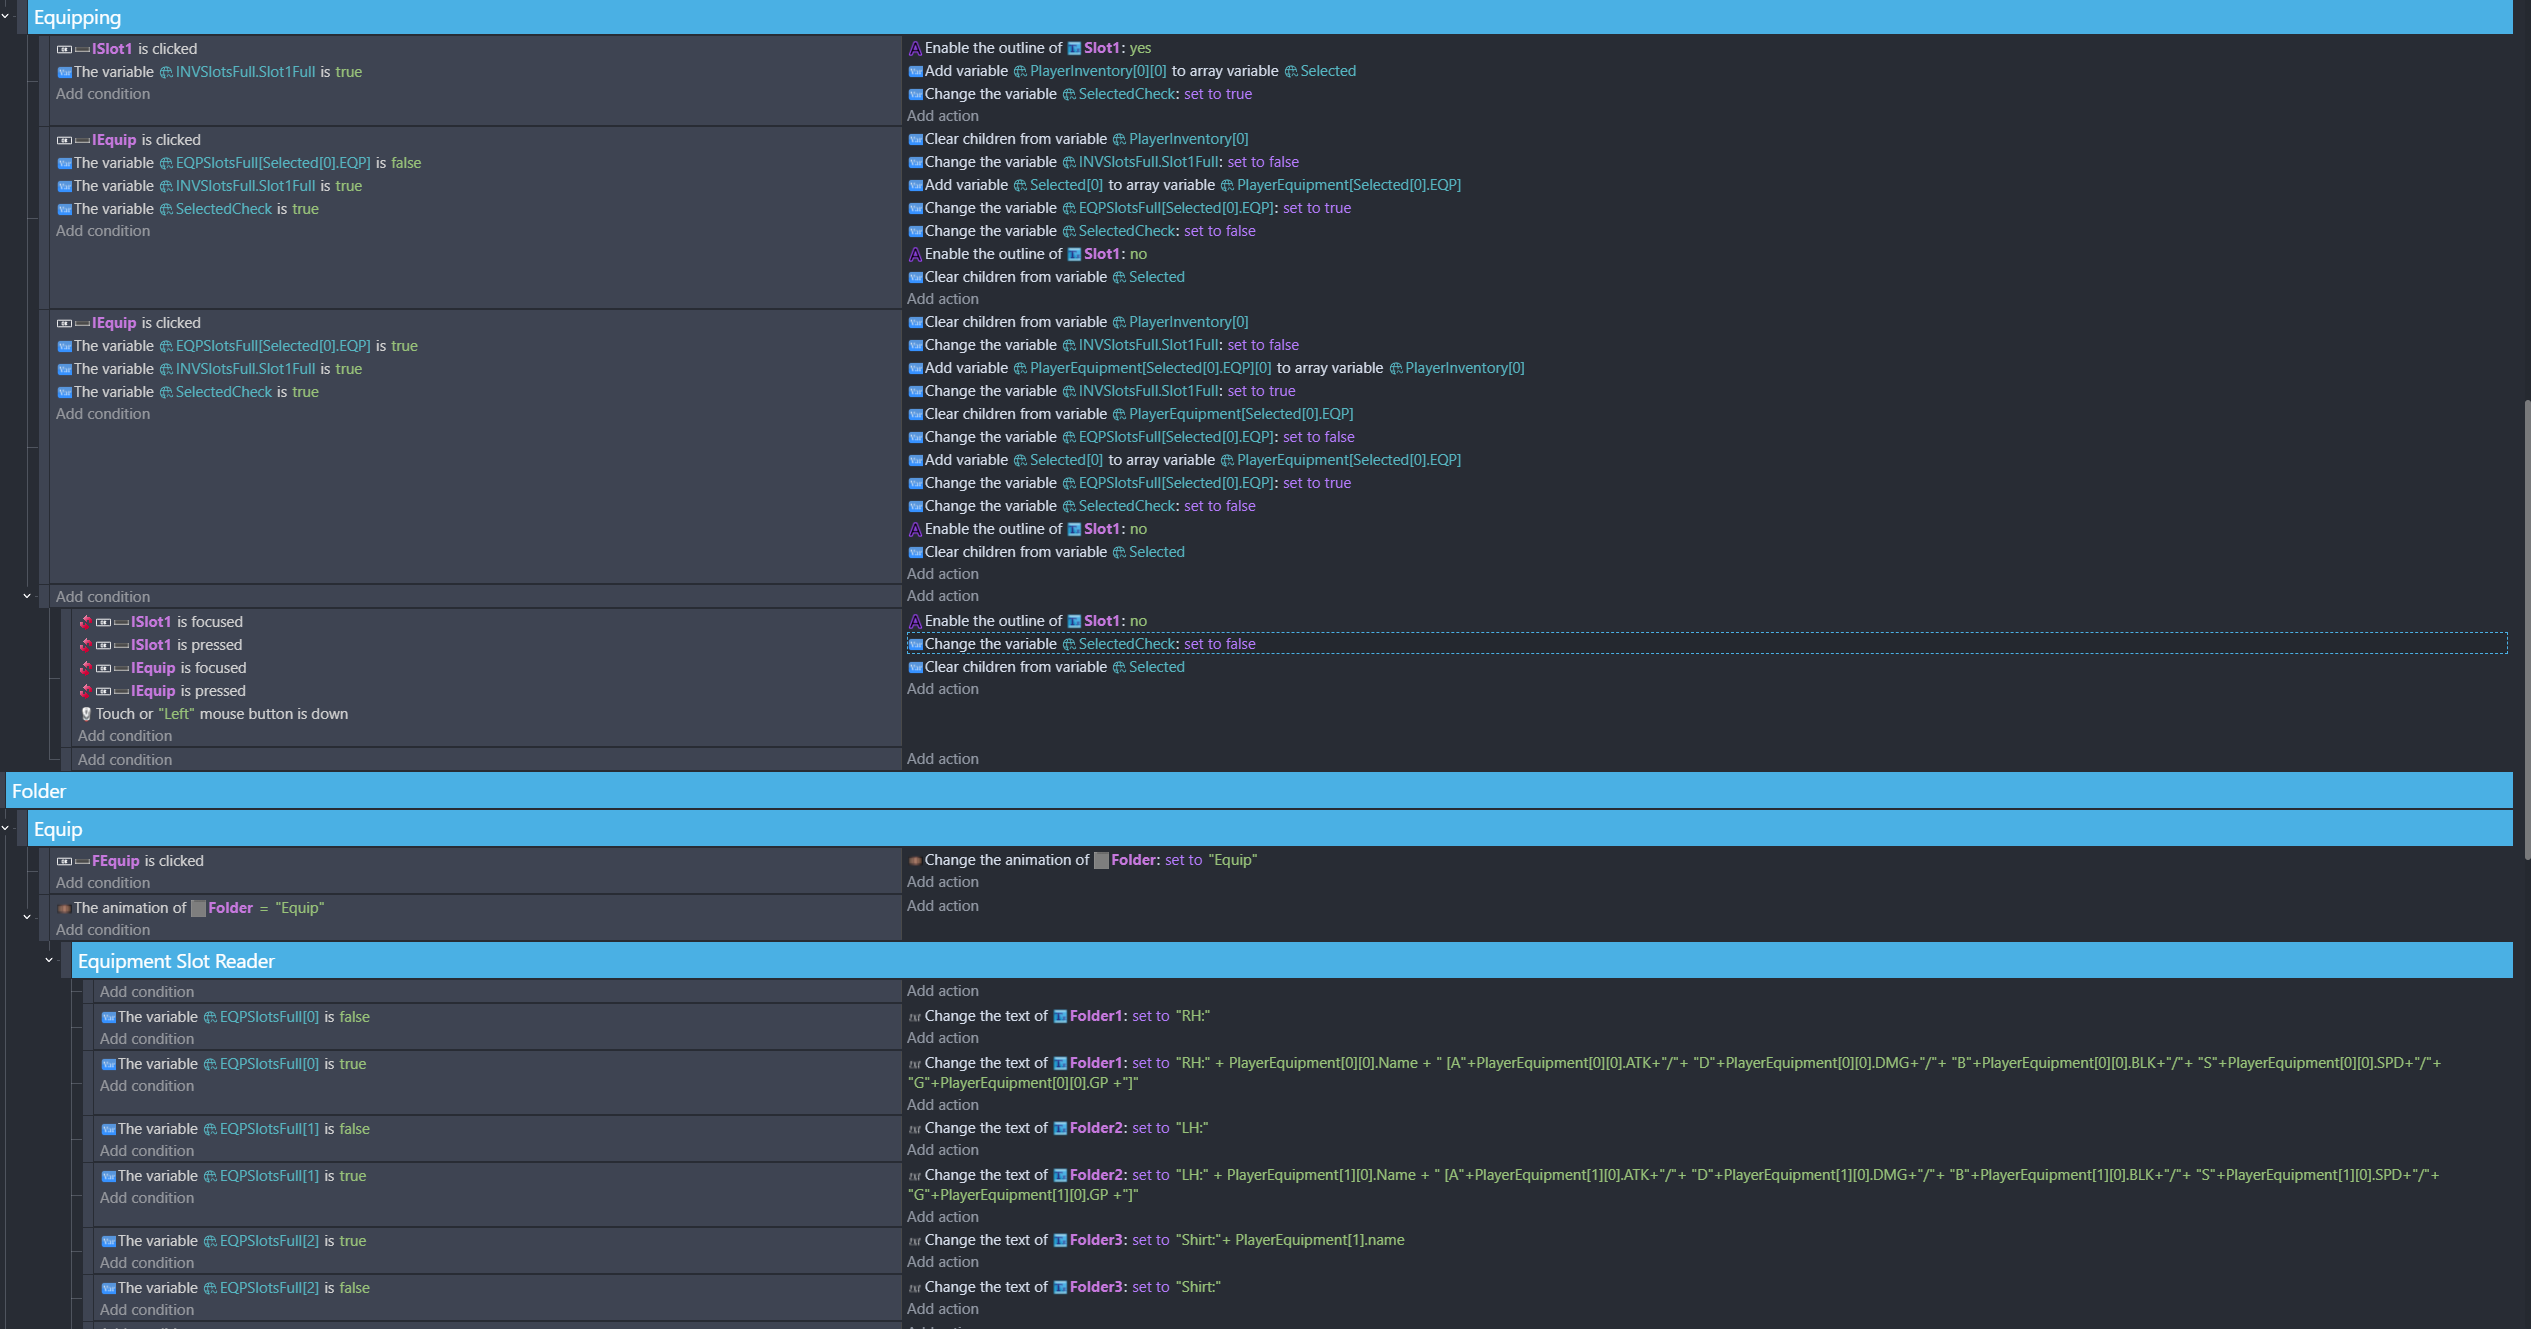Click the mouse icon on the Touch or Left button condition
This screenshot has width=2531, height=1329.
(x=86, y=714)
